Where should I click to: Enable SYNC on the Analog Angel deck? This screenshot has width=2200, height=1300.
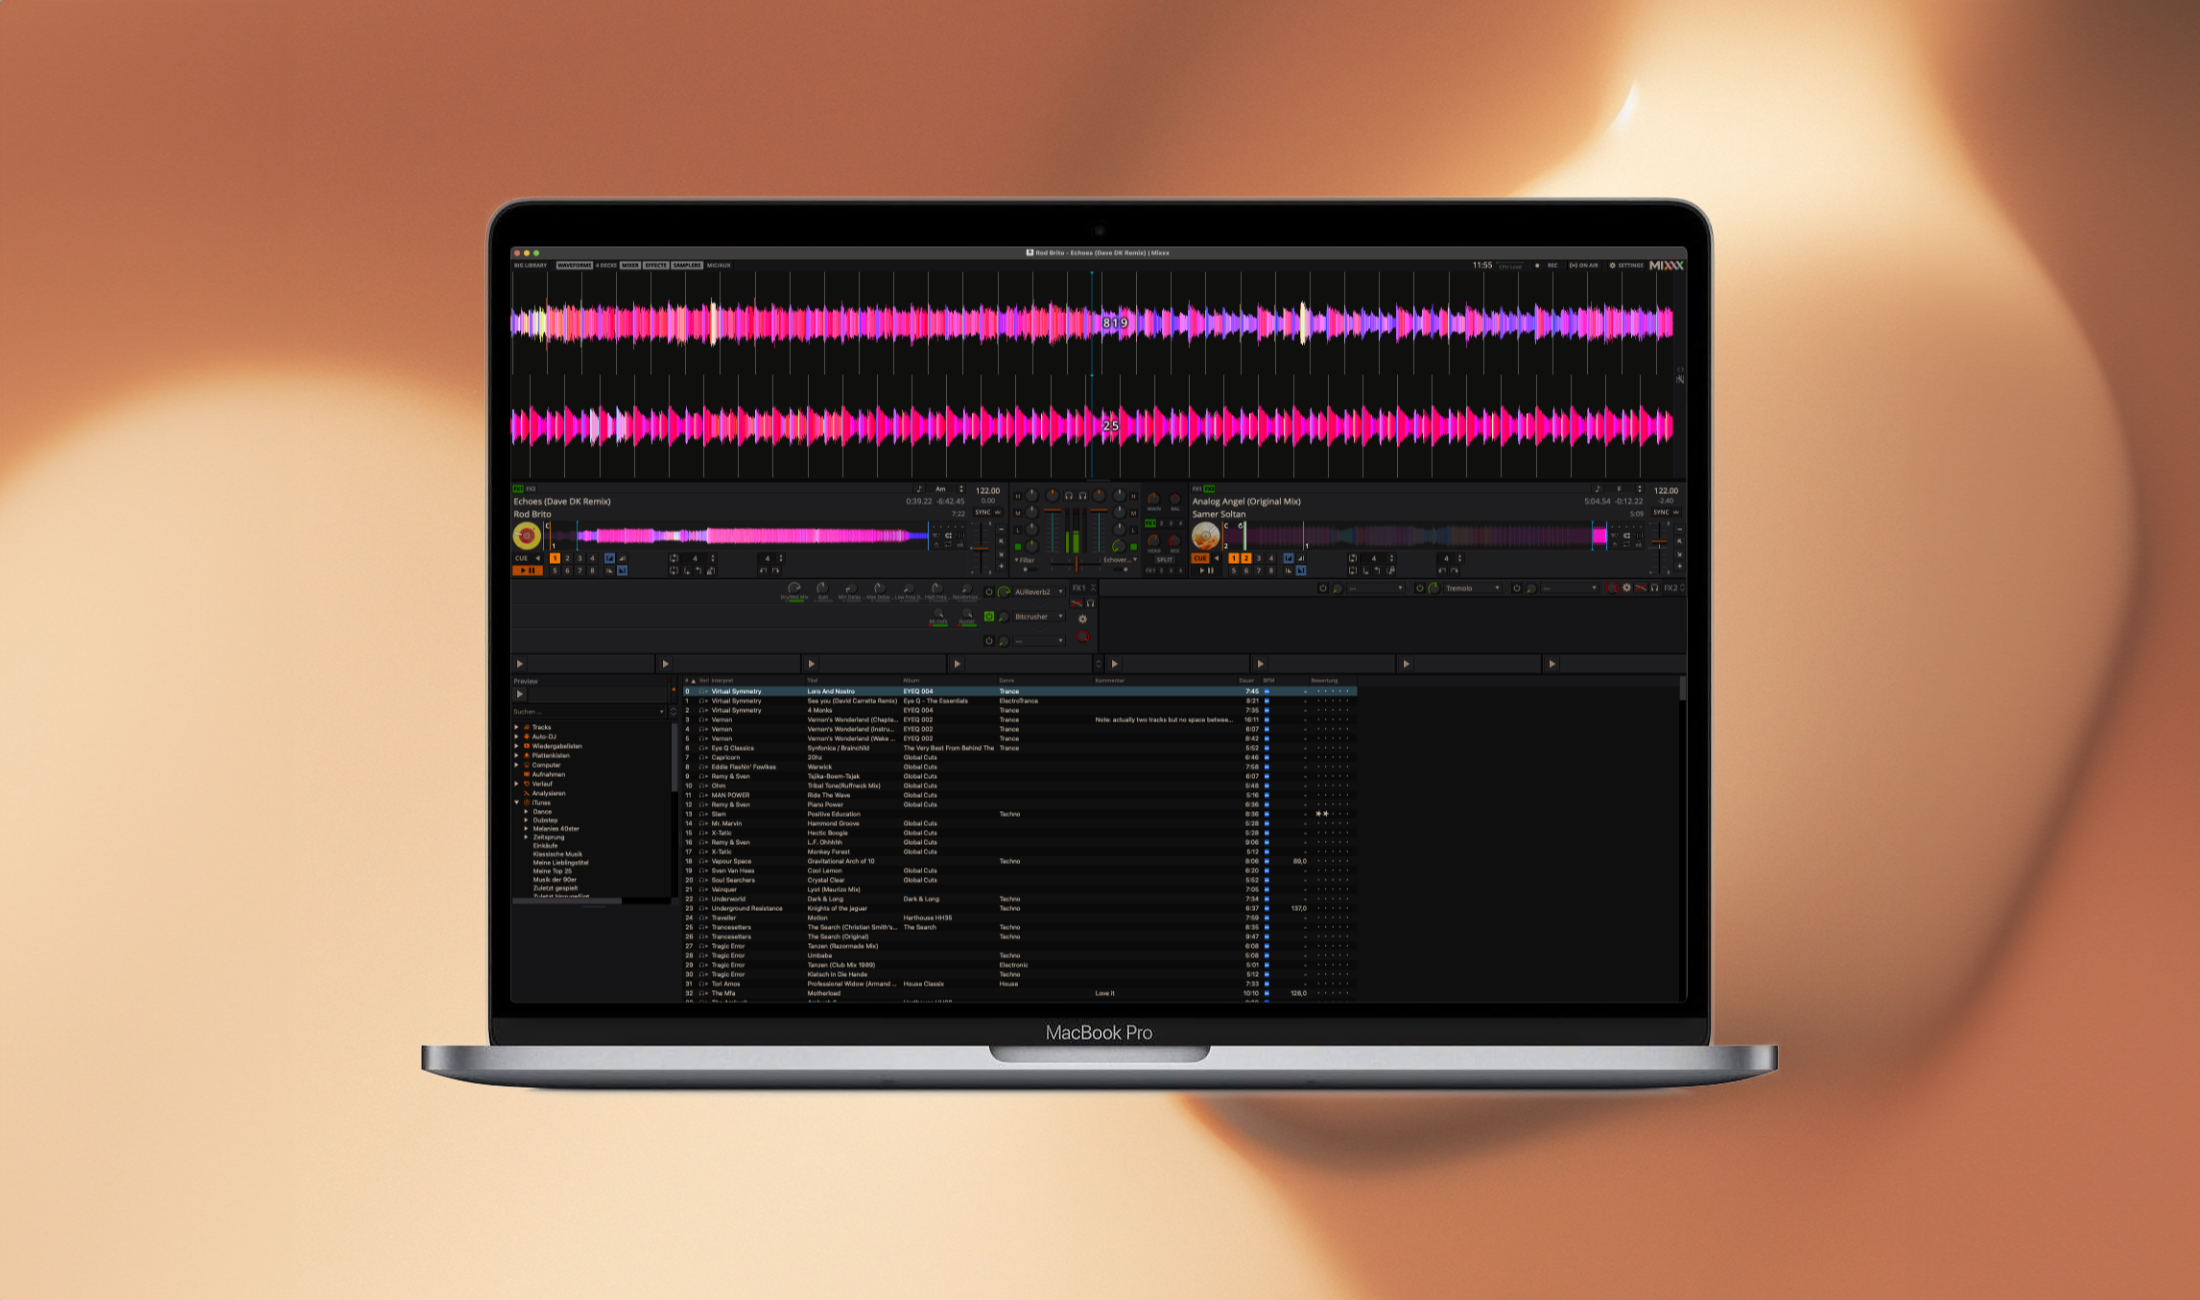point(1659,511)
